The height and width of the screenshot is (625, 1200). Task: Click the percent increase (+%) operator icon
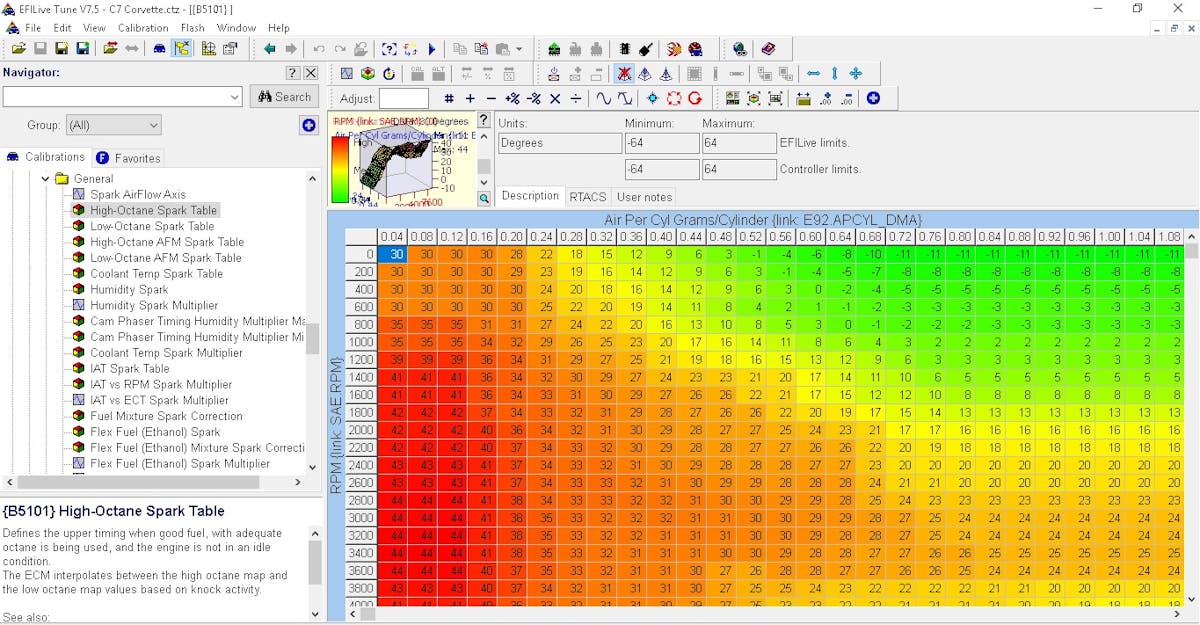[x=512, y=99]
